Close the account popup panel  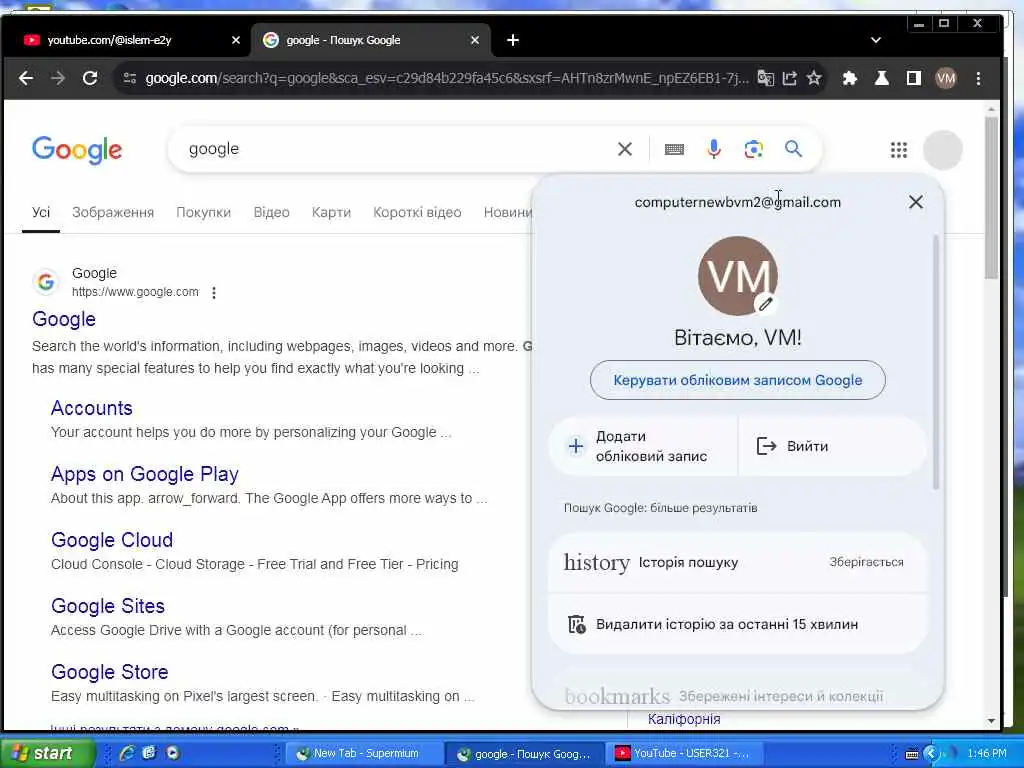916,202
